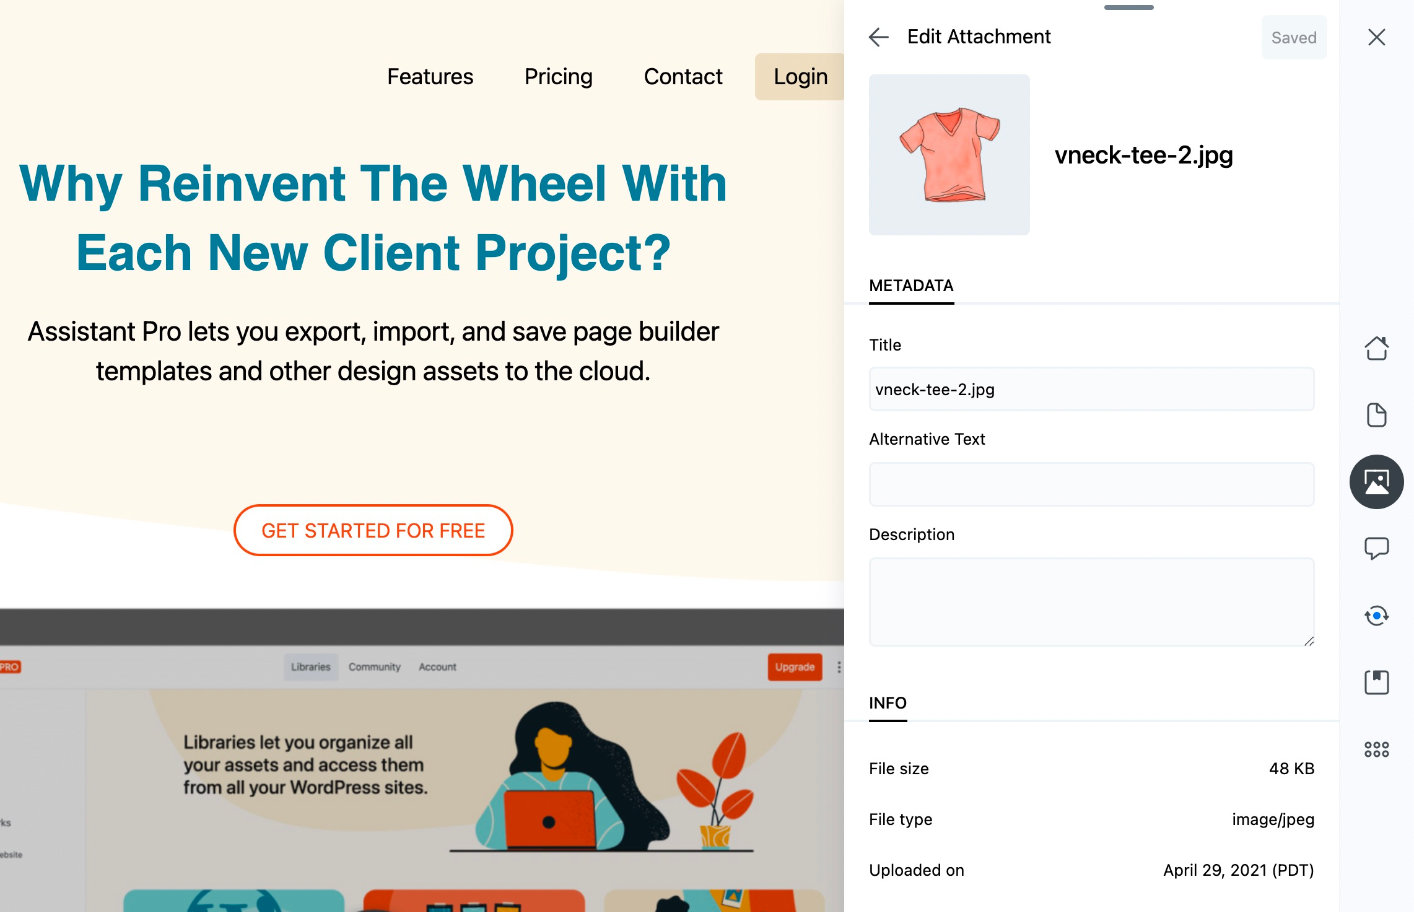Open the apps grid icon
1414x912 pixels.
point(1376,749)
